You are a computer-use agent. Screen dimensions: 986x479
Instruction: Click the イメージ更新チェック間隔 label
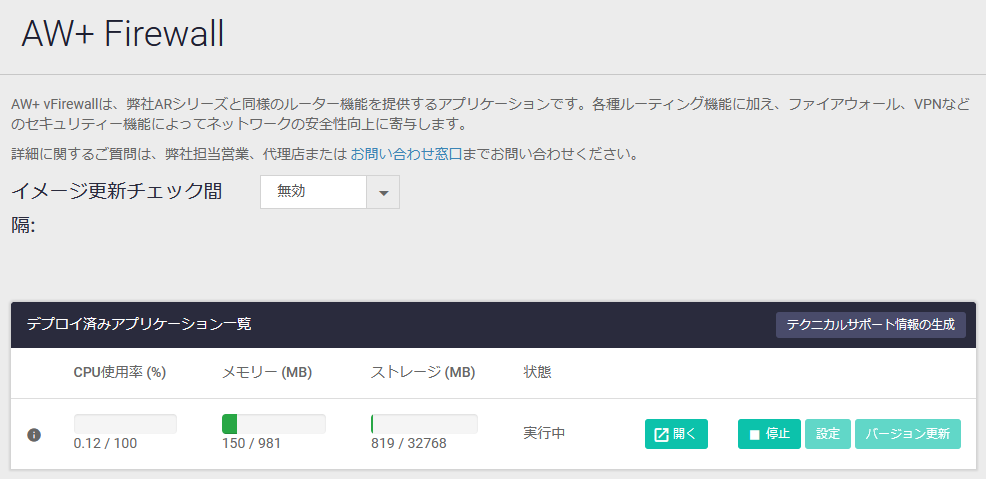tap(116, 208)
